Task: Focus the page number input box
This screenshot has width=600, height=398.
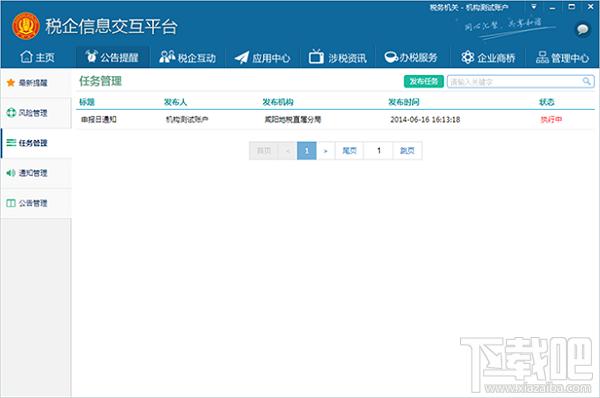Action: coord(378,151)
